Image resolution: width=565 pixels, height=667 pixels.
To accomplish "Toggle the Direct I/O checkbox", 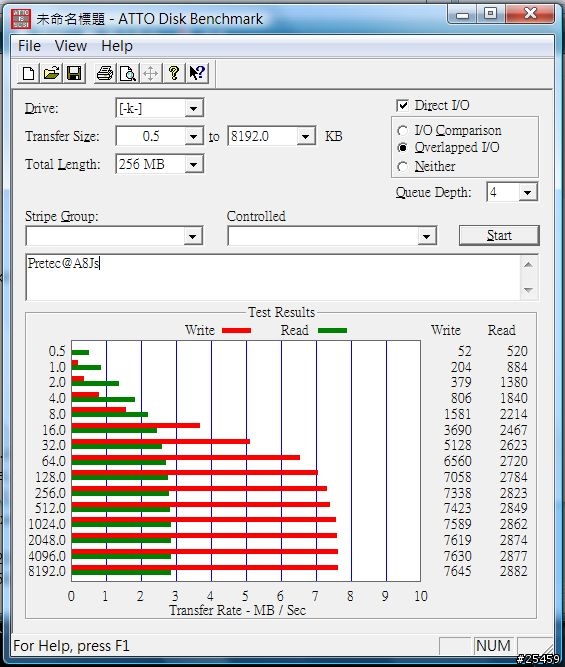I will 402,105.
